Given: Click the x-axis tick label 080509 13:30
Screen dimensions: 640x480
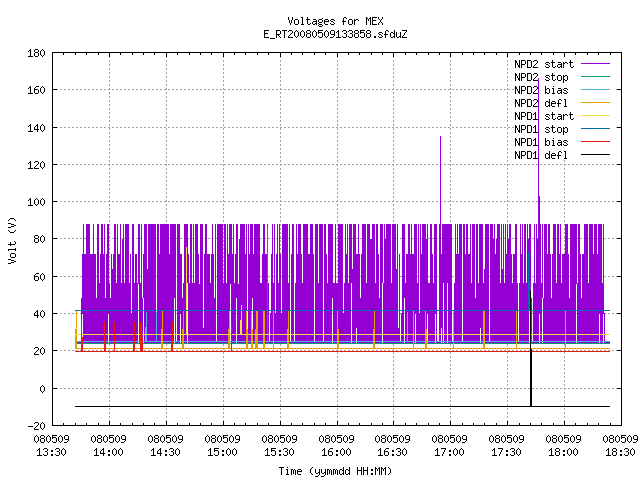Looking at the screenshot, I should pyautogui.click(x=51, y=446).
